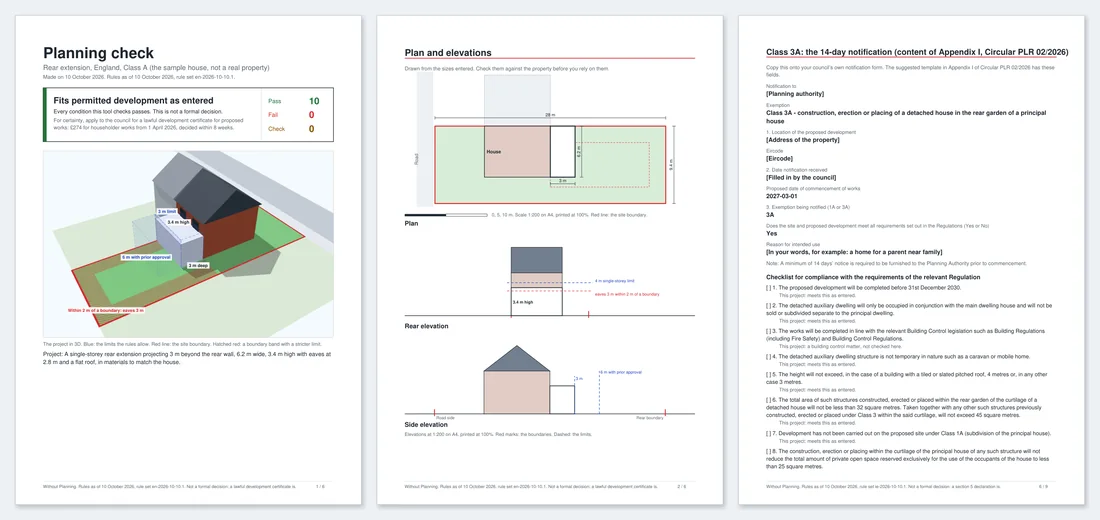The image size is (1100, 520).
Task: Click the '3 m deep' label in the 3D view
Action: pyautogui.click(x=199, y=266)
